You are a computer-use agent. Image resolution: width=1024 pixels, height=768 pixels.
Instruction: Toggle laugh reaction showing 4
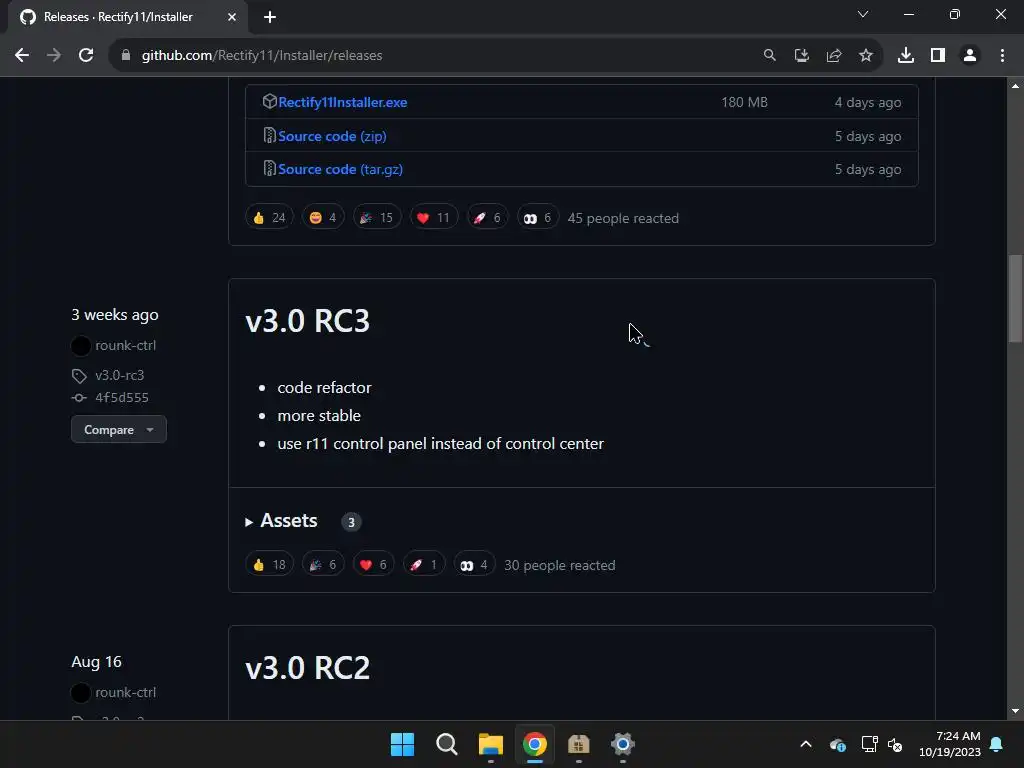click(x=323, y=217)
